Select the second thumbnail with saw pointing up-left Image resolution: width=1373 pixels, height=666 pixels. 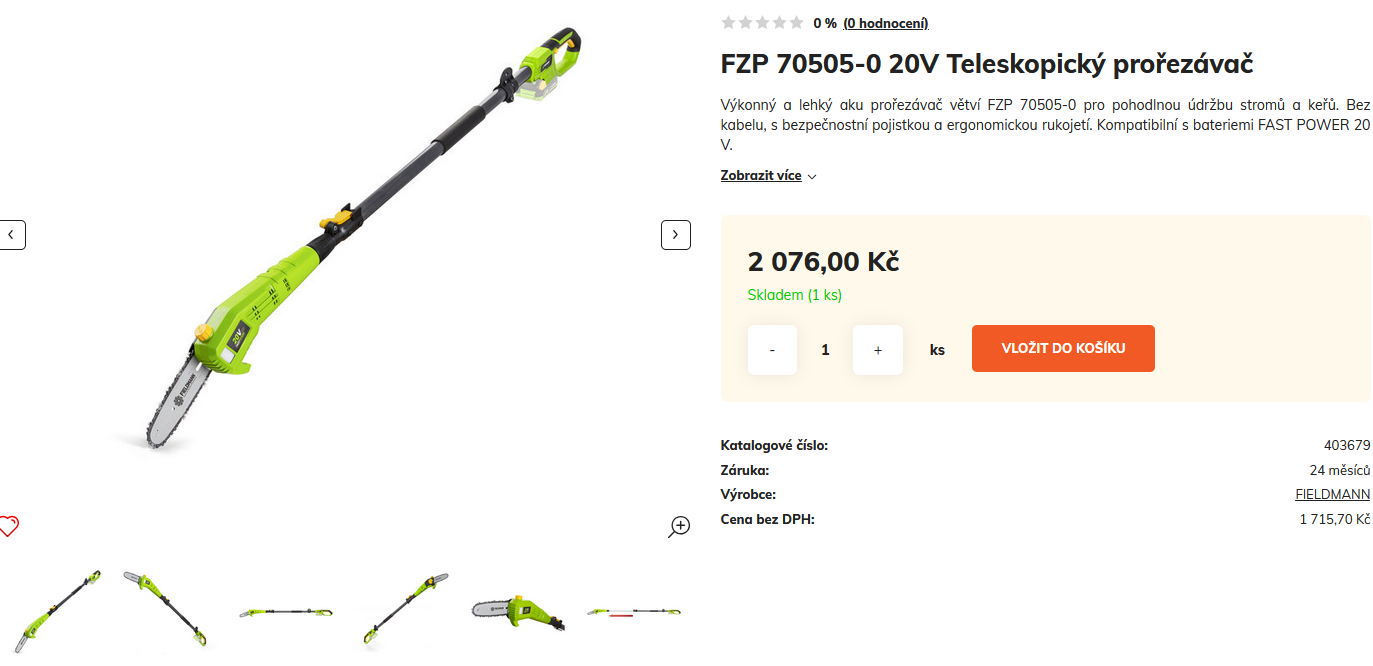tap(169, 611)
